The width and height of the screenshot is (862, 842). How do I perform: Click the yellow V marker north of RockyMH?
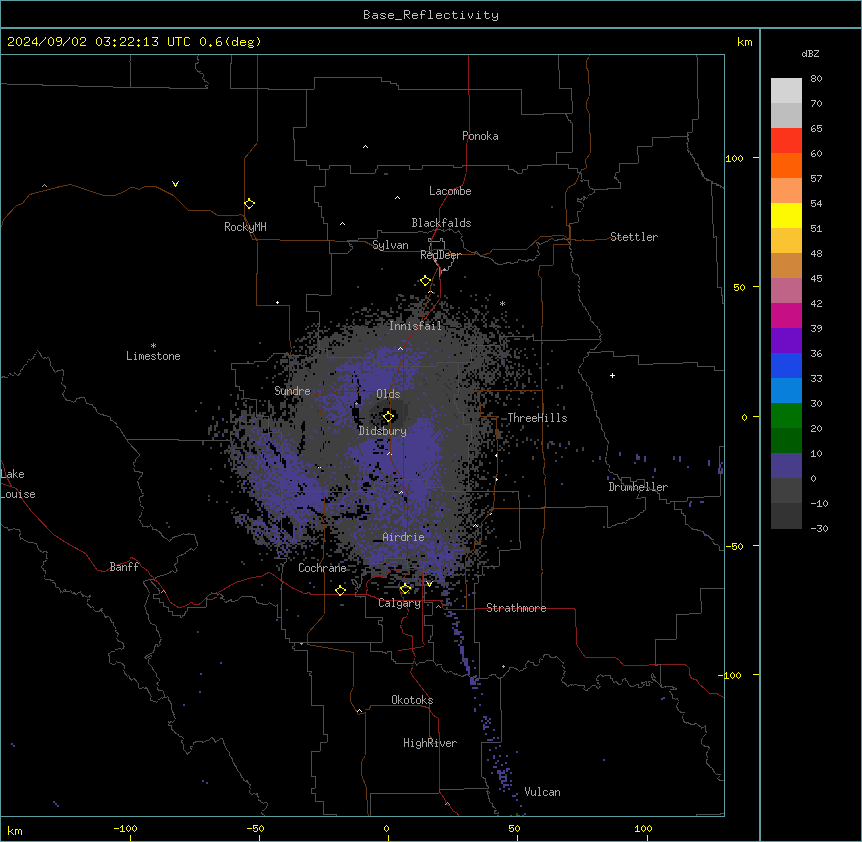(x=175, y=184)
